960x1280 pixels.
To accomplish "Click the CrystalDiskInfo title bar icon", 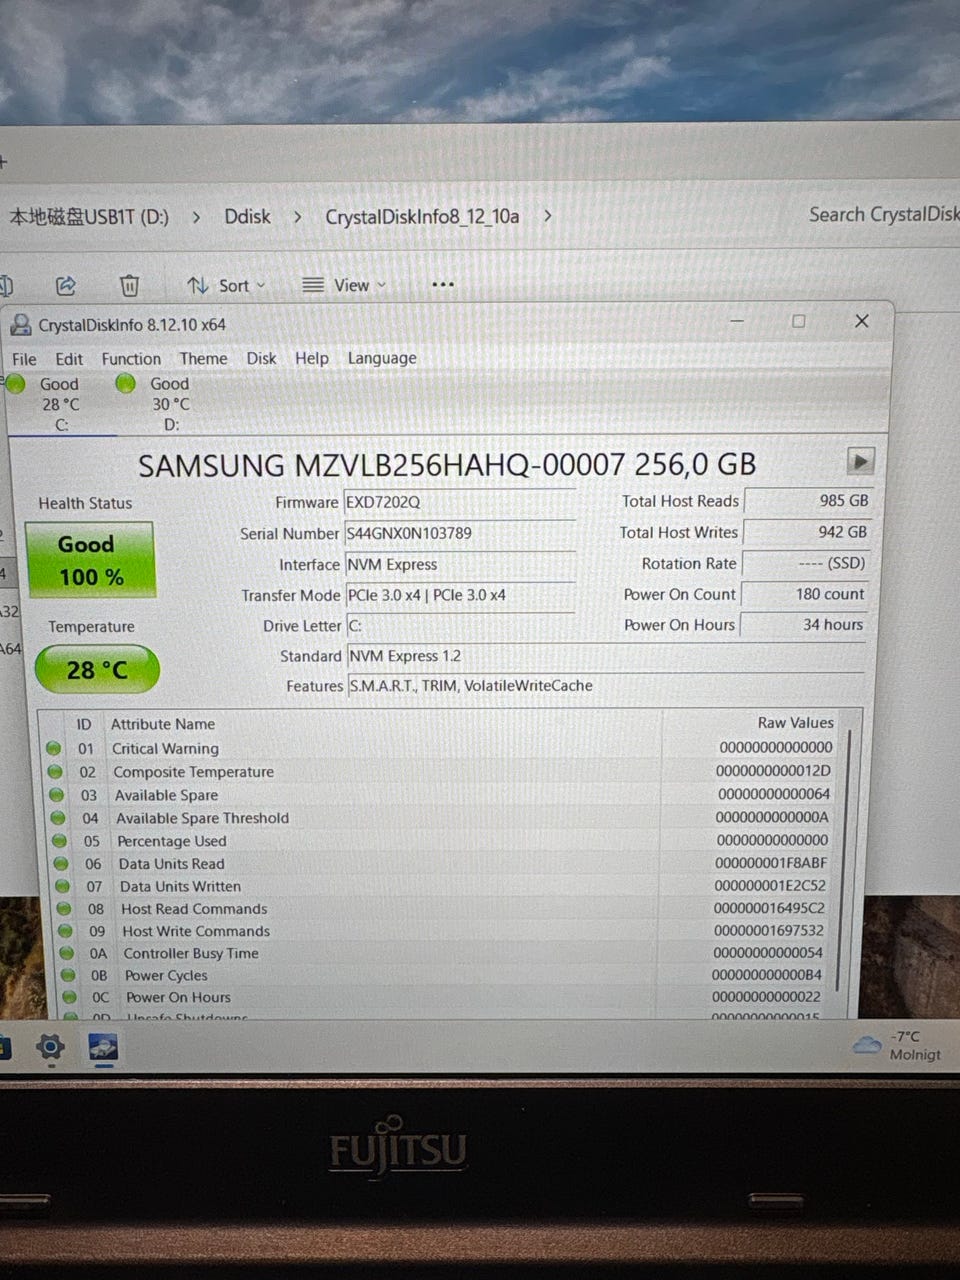I will [x=21, y=324].
